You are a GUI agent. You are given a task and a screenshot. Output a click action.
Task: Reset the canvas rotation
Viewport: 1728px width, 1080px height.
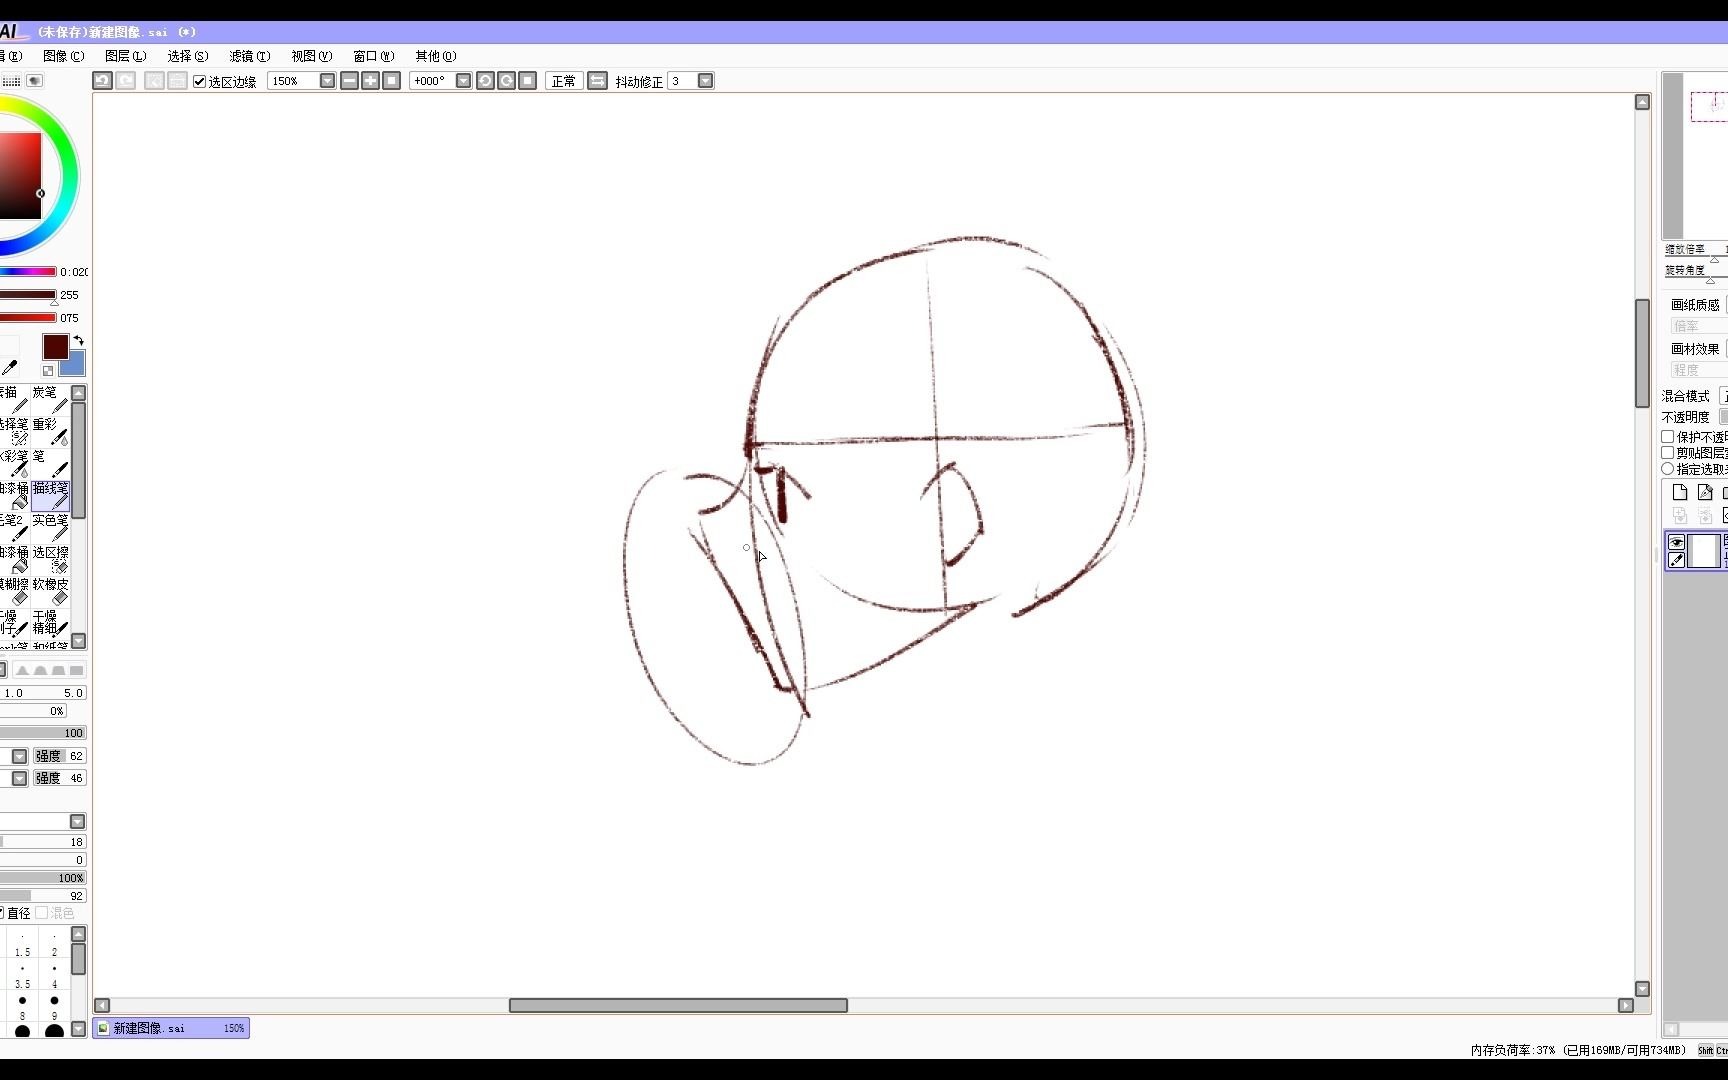[x=527, y=81]
